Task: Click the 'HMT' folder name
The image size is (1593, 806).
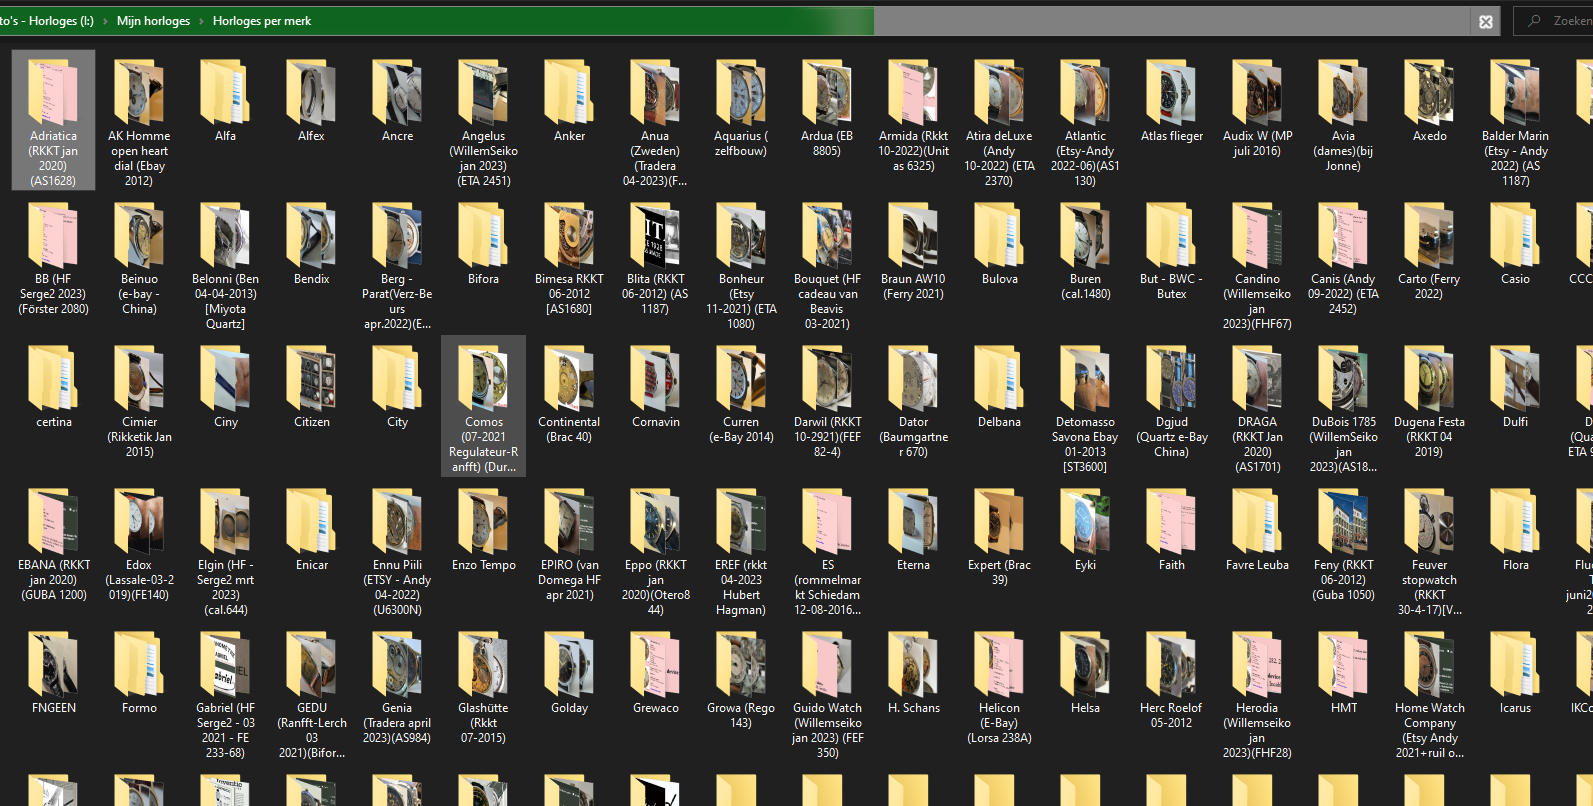Action: [1344, 708]
